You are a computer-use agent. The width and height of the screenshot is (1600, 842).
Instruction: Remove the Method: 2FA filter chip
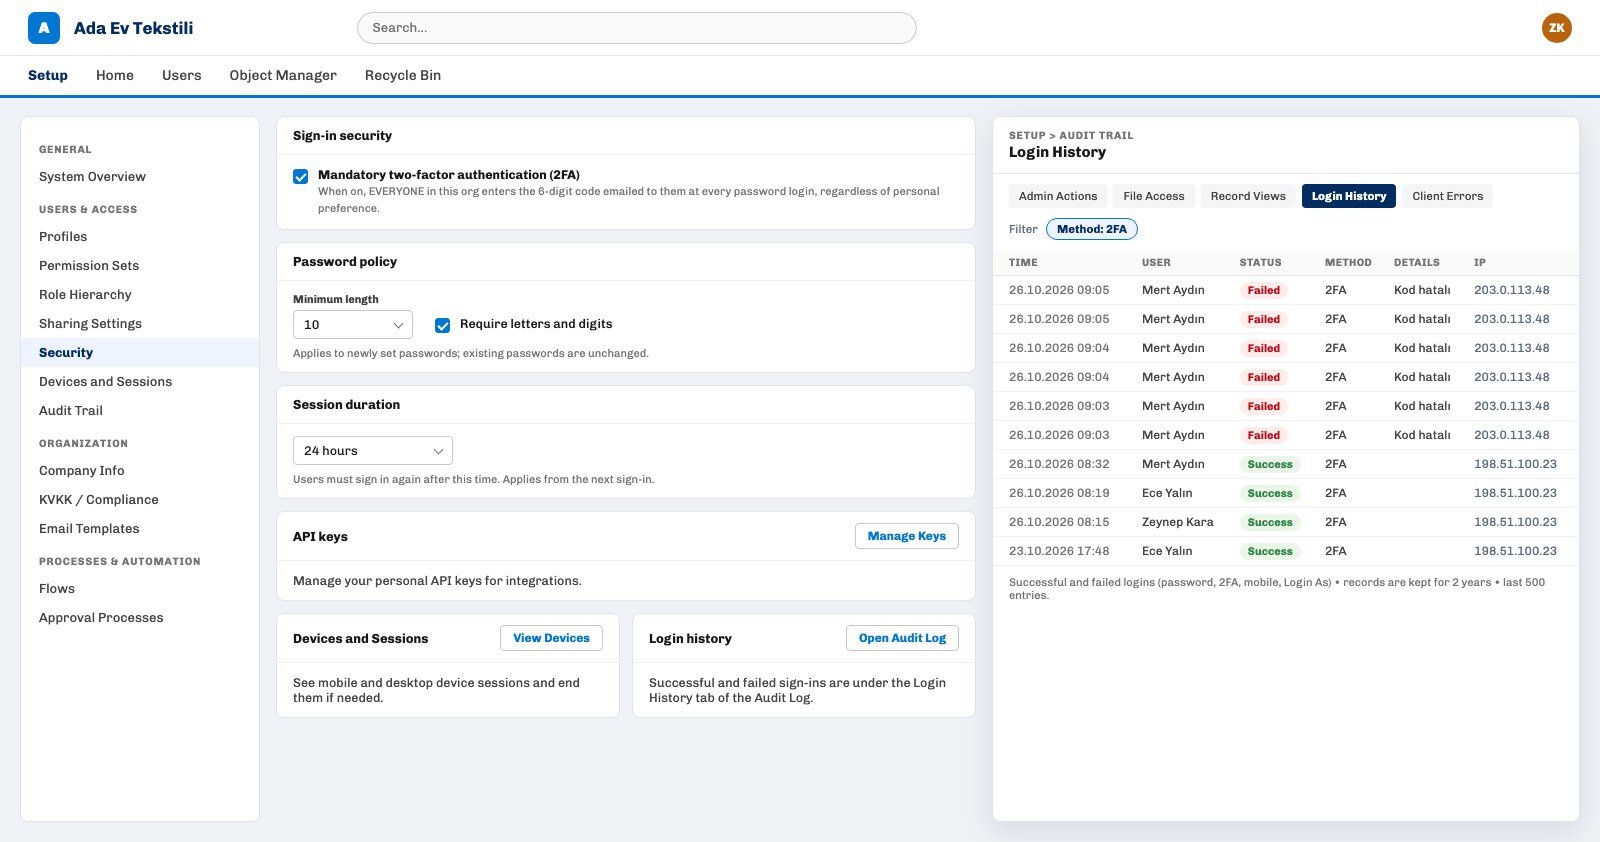[x=1092, y=229]
